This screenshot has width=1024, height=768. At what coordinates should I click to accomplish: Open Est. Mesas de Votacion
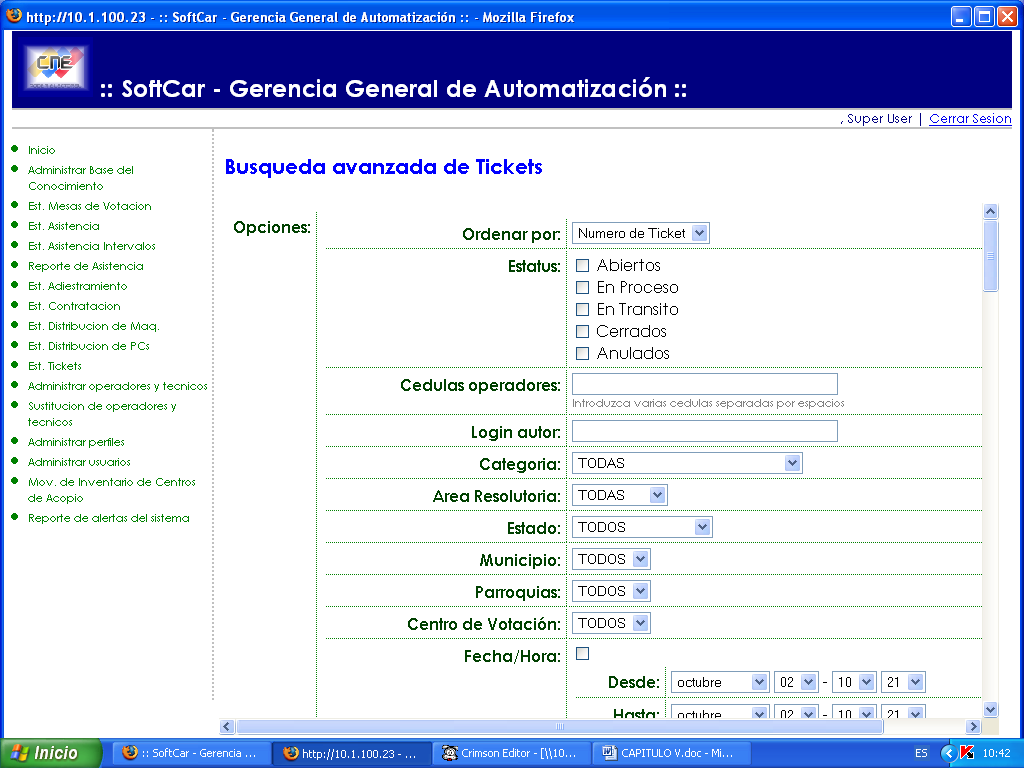click(x=89, y=206)
